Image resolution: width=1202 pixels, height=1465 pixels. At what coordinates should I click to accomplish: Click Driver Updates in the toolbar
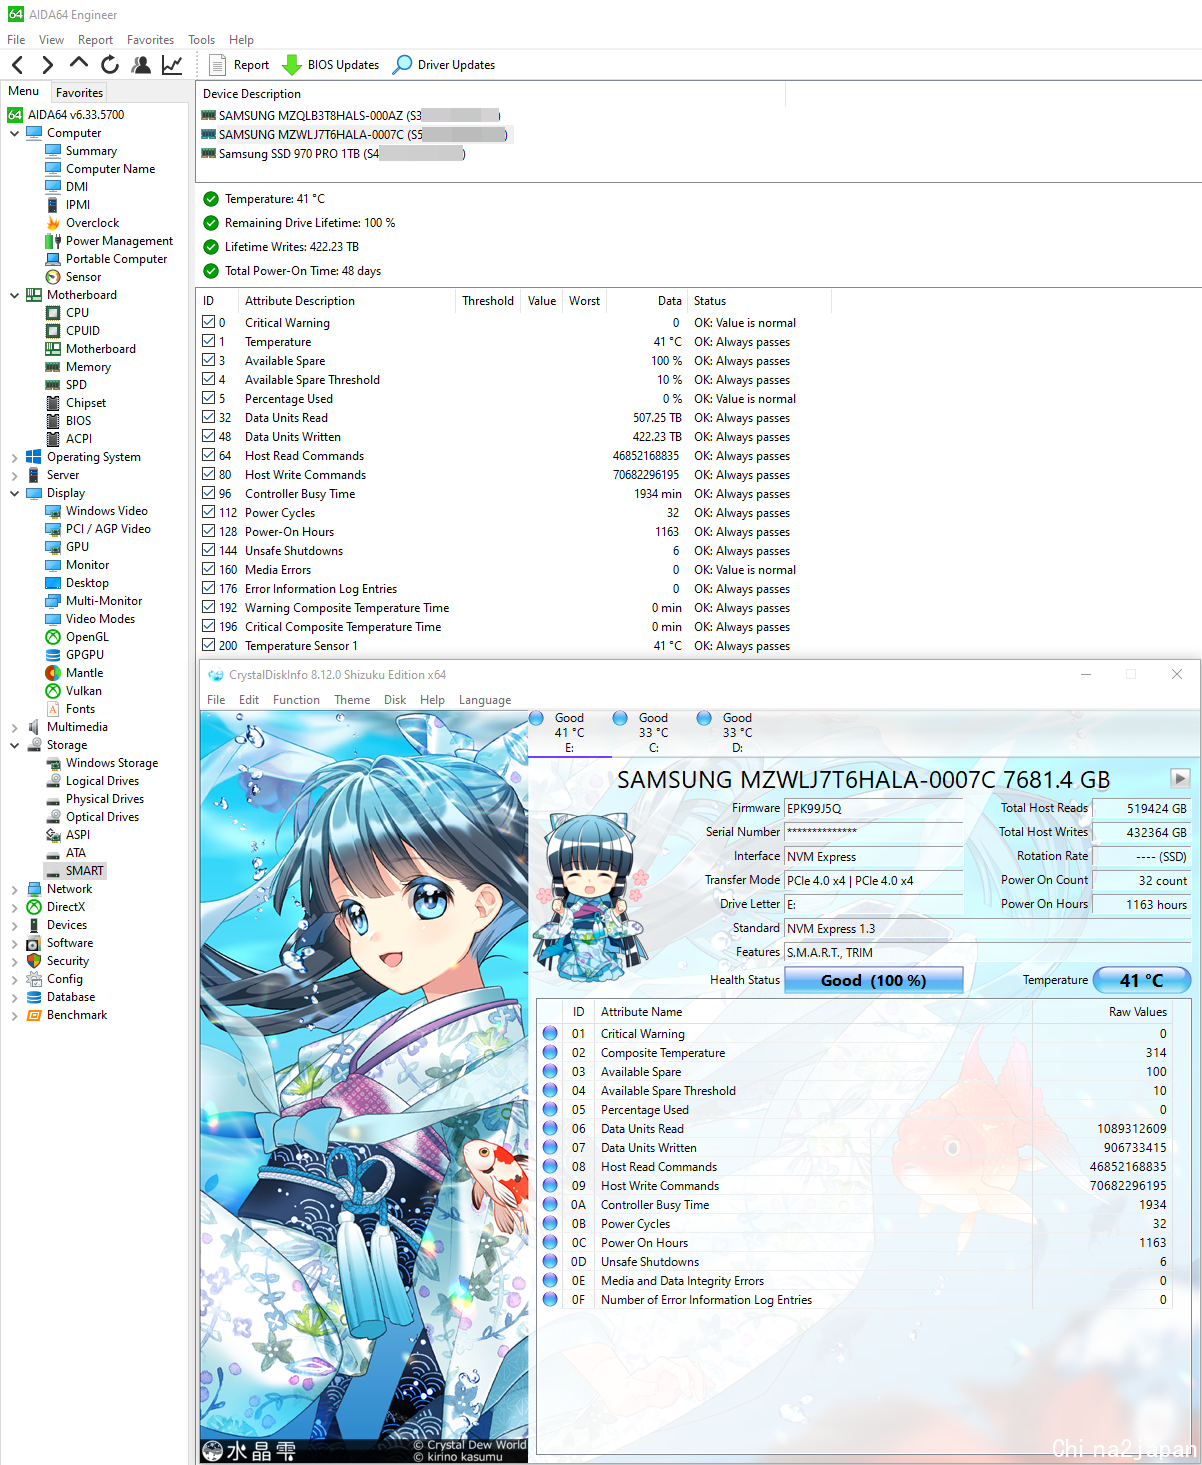[444, 65]
